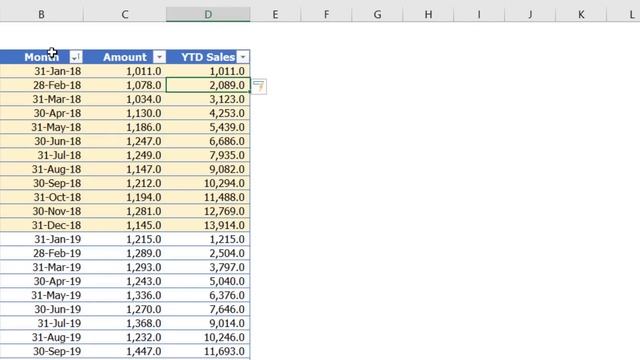Select the YTD Sales cell 13,914.0
The width and height of the screenshot is (640, 360).
point(208,225)
